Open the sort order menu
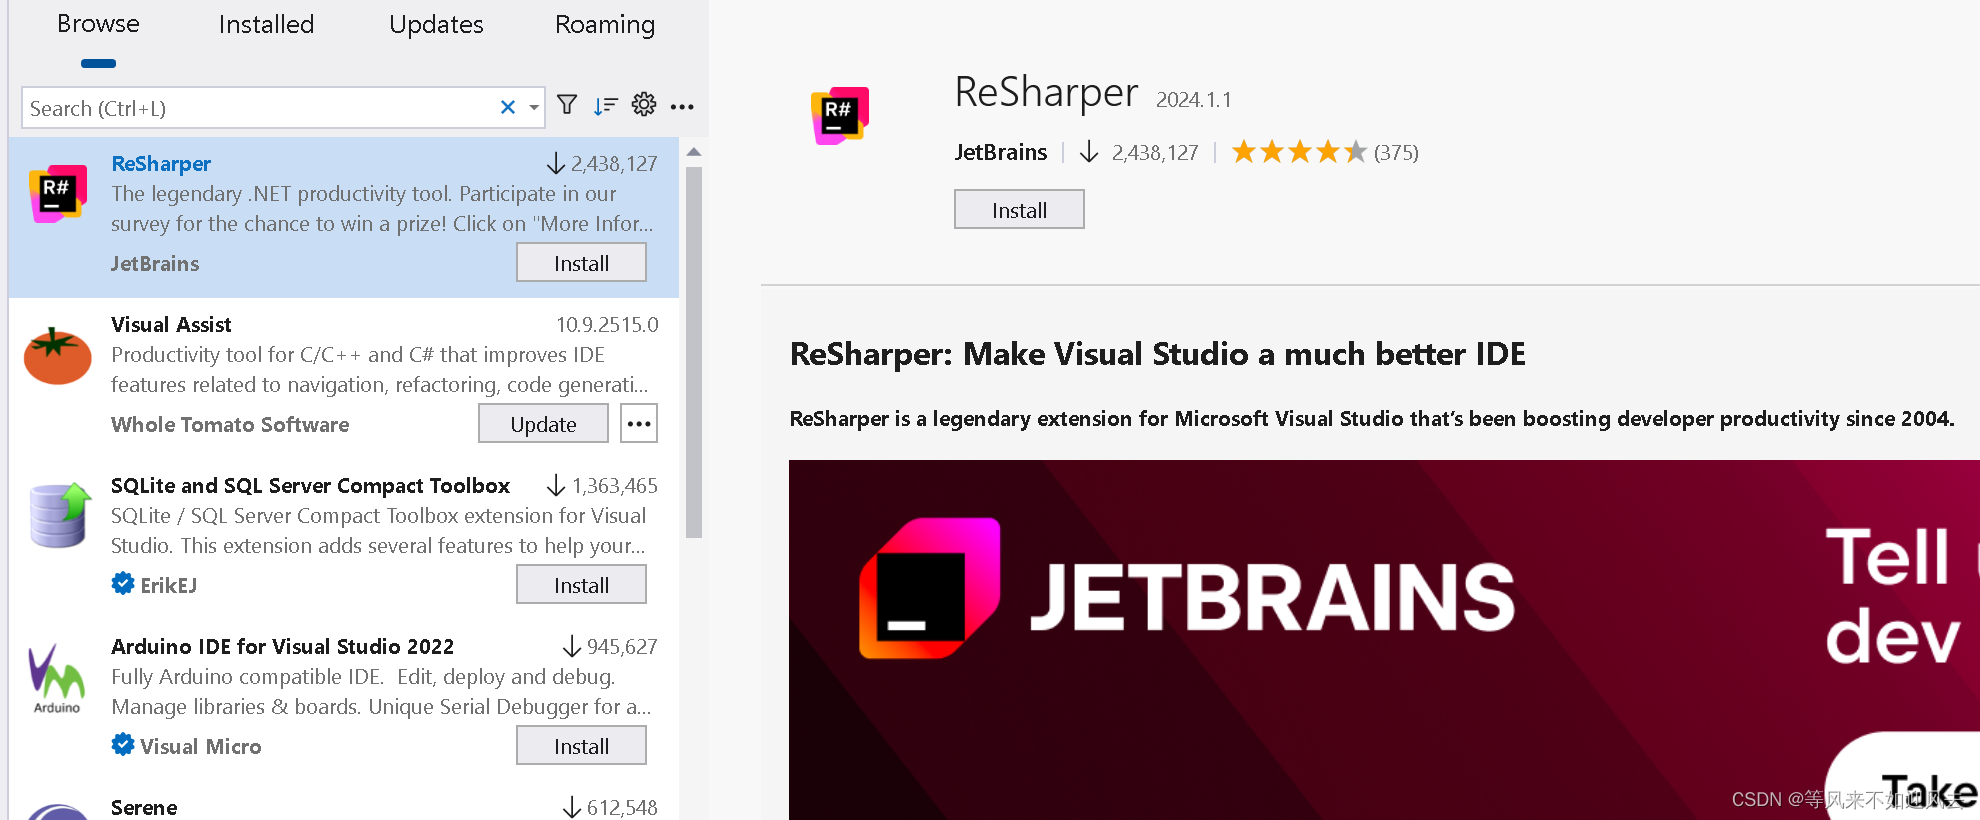This screenshot has width=1980, height=820. [605, 105]
